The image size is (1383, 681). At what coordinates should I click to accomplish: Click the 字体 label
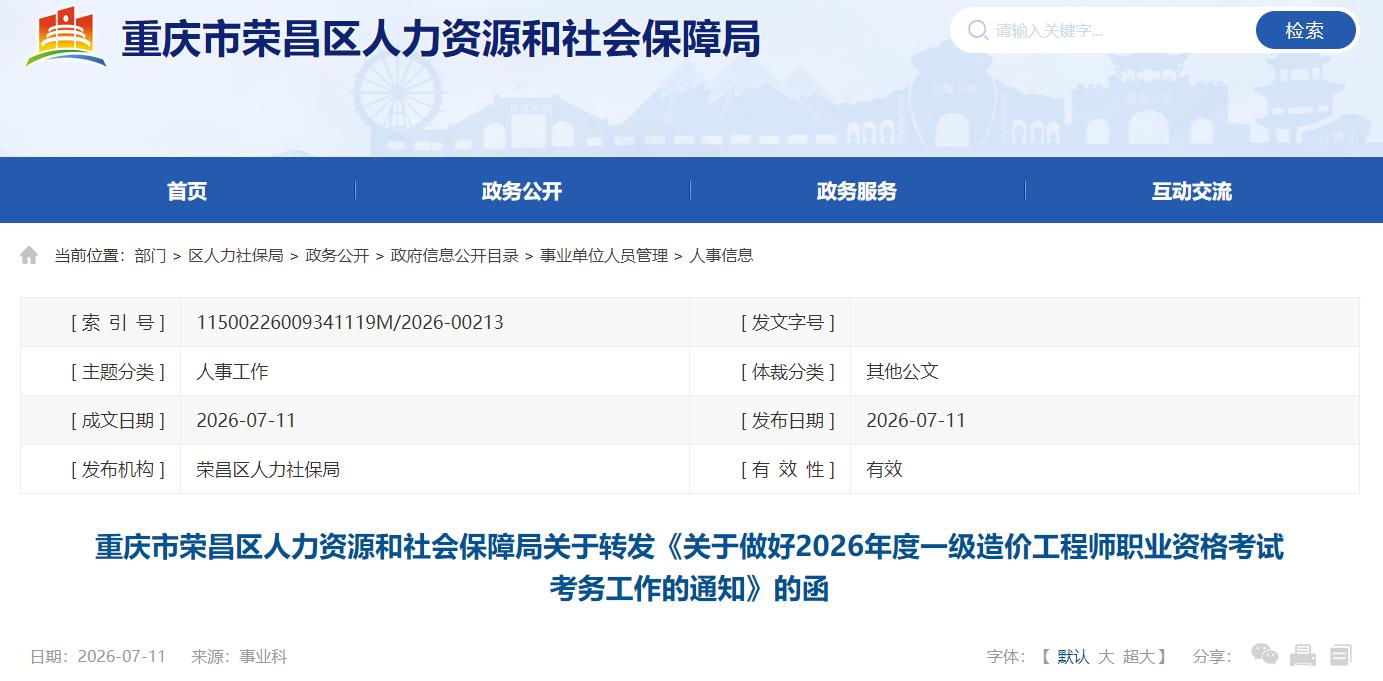coord(1006,657)
